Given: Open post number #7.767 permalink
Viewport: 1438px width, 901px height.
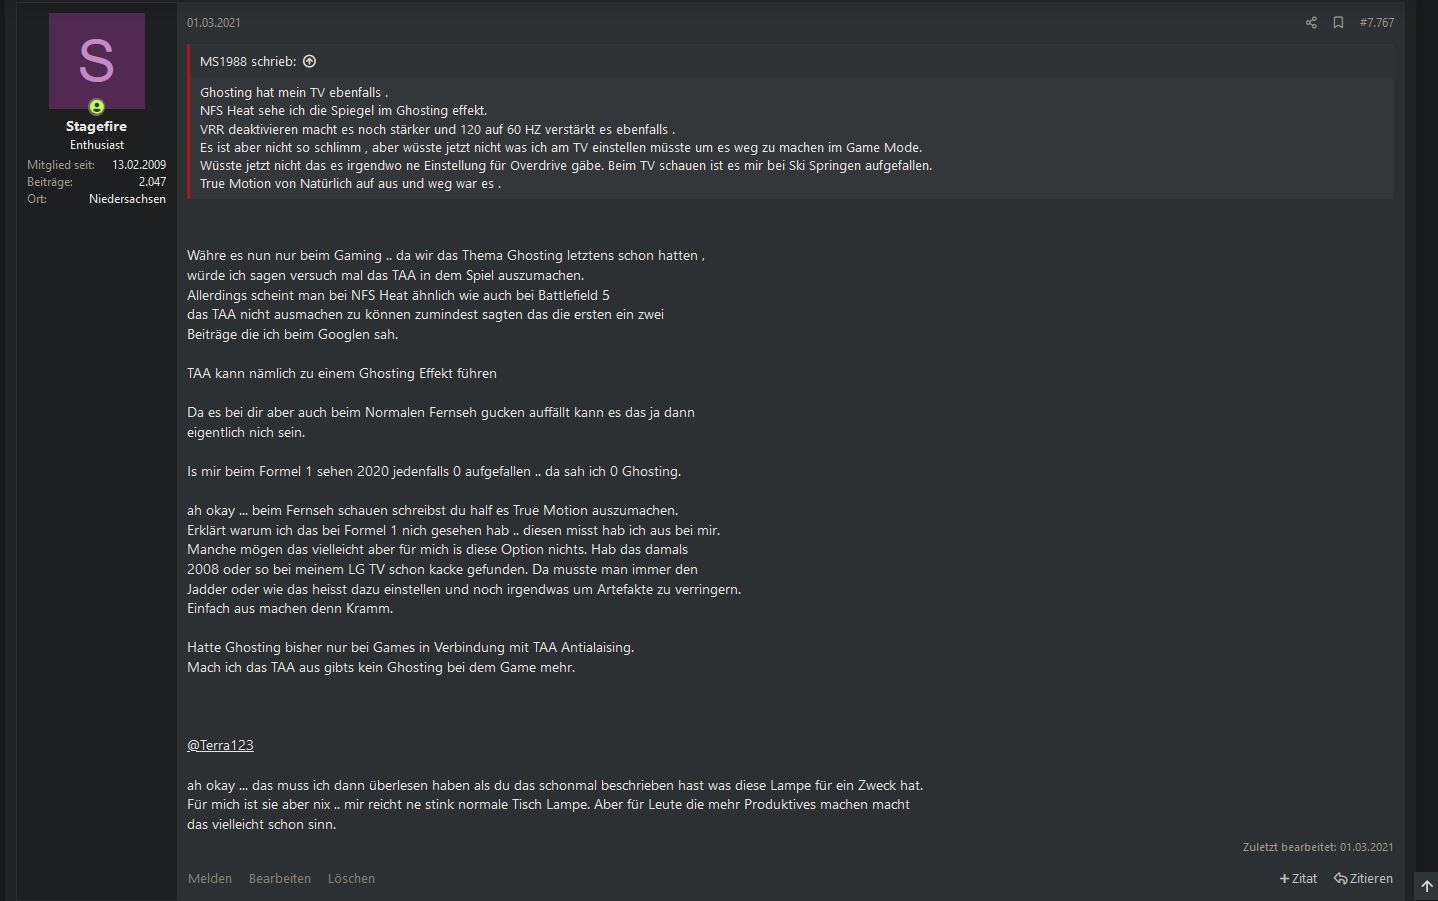Looking at the screenshot, I should 1376,22.
